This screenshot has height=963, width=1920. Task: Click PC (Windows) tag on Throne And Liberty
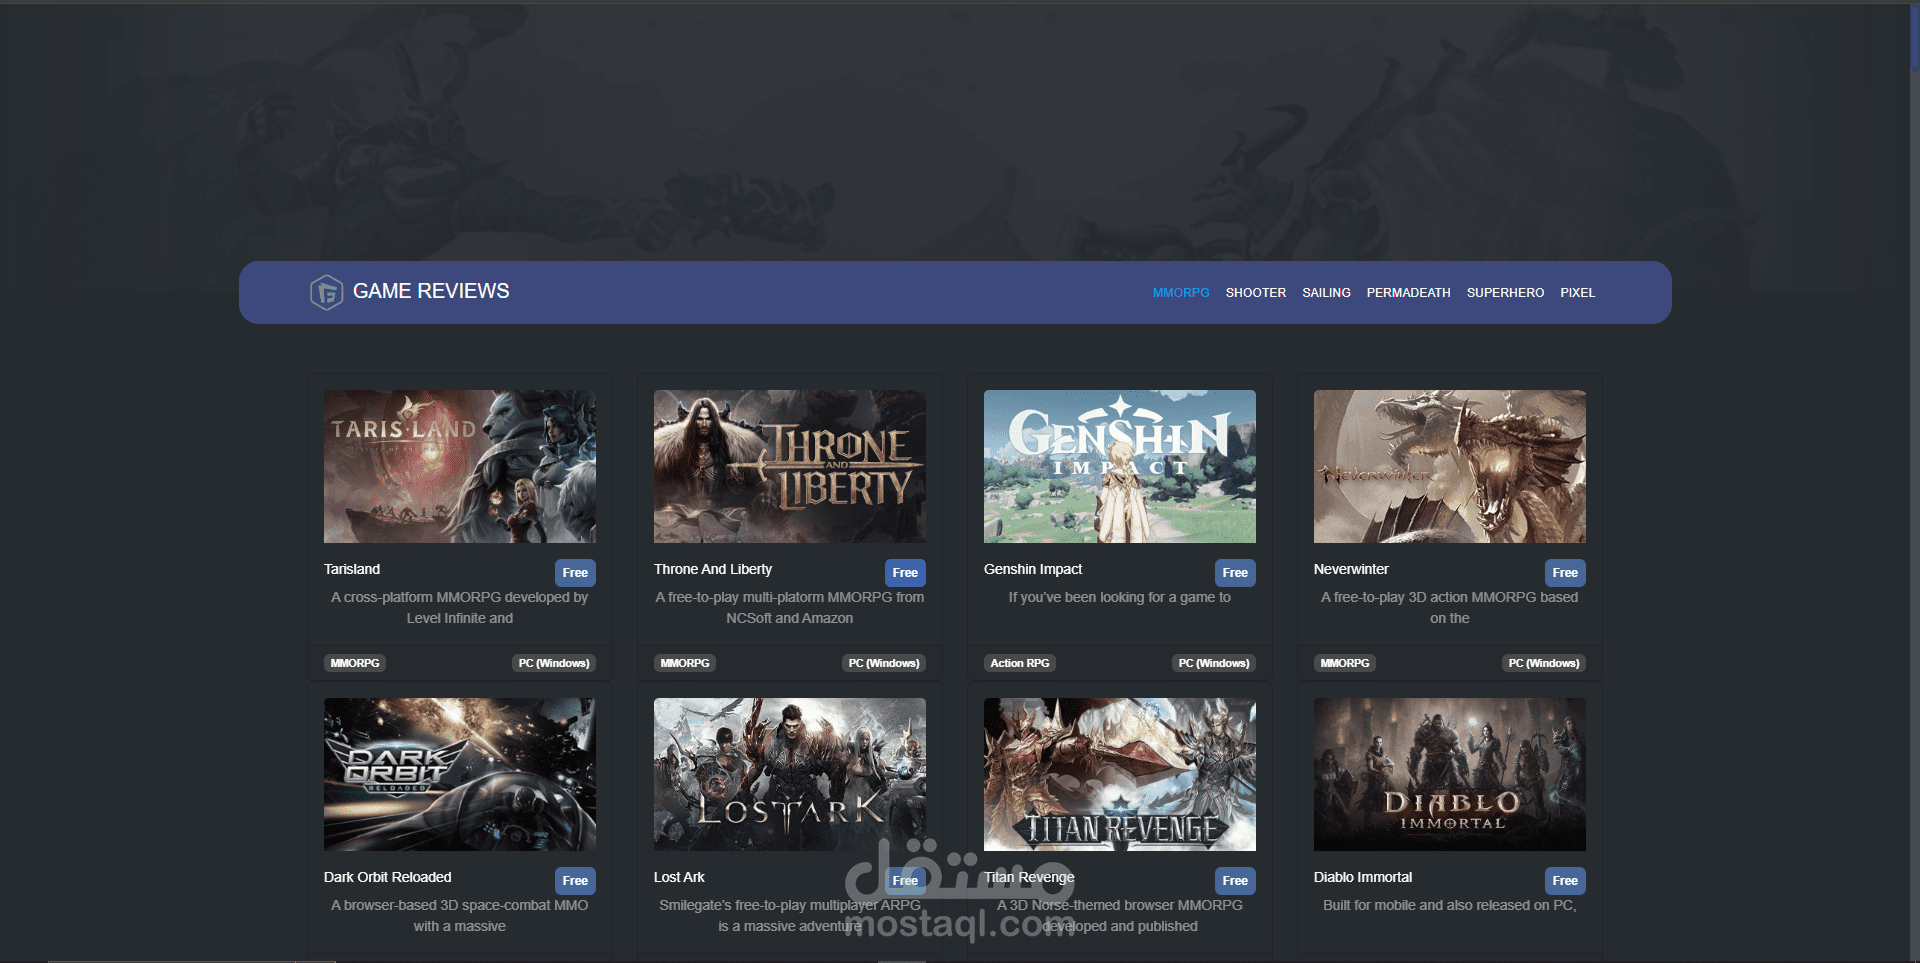click(x=884, y=663)
